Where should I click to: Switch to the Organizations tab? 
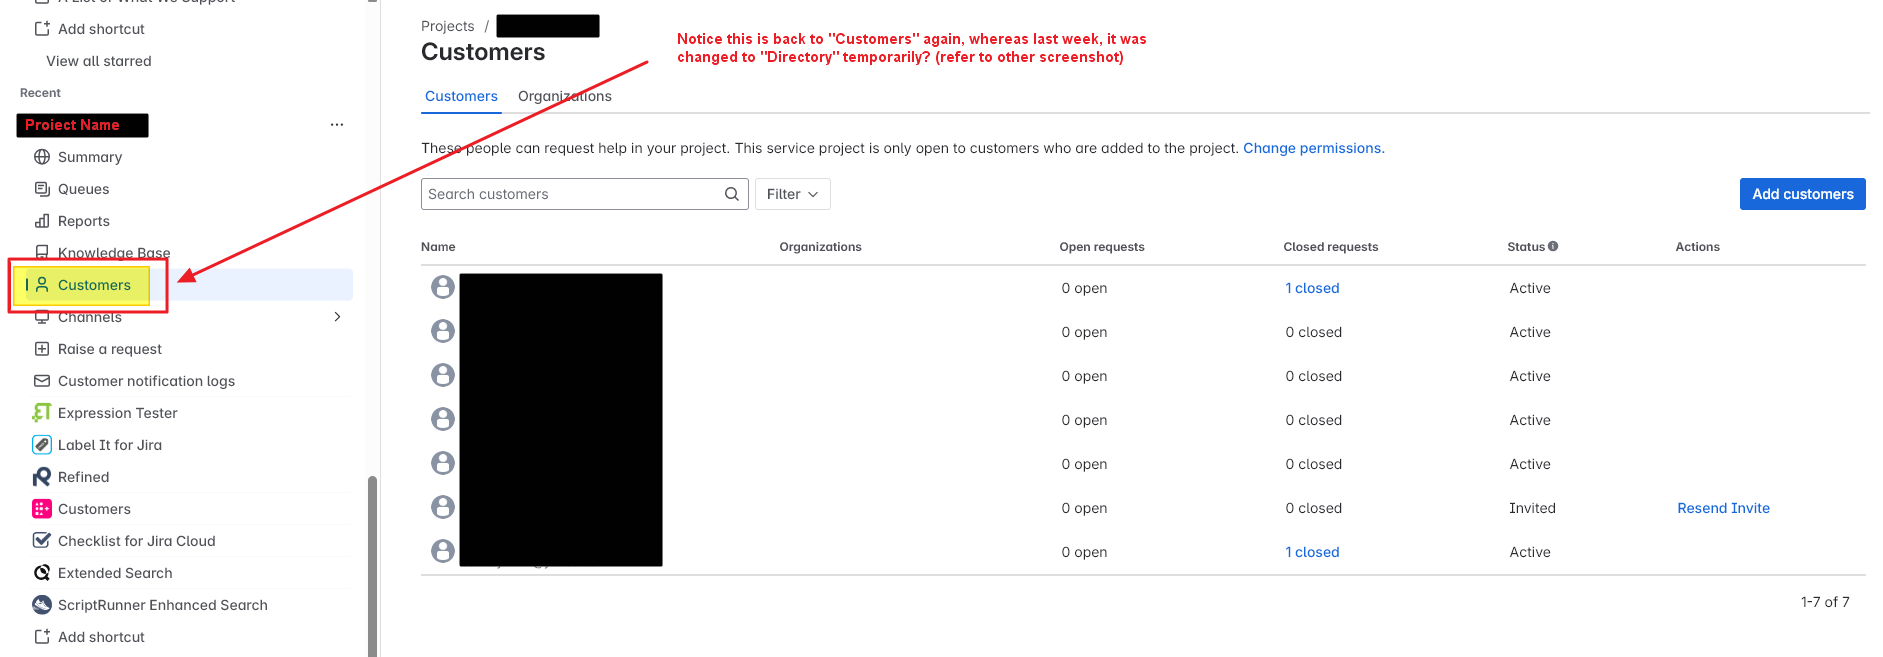point(565,96)
